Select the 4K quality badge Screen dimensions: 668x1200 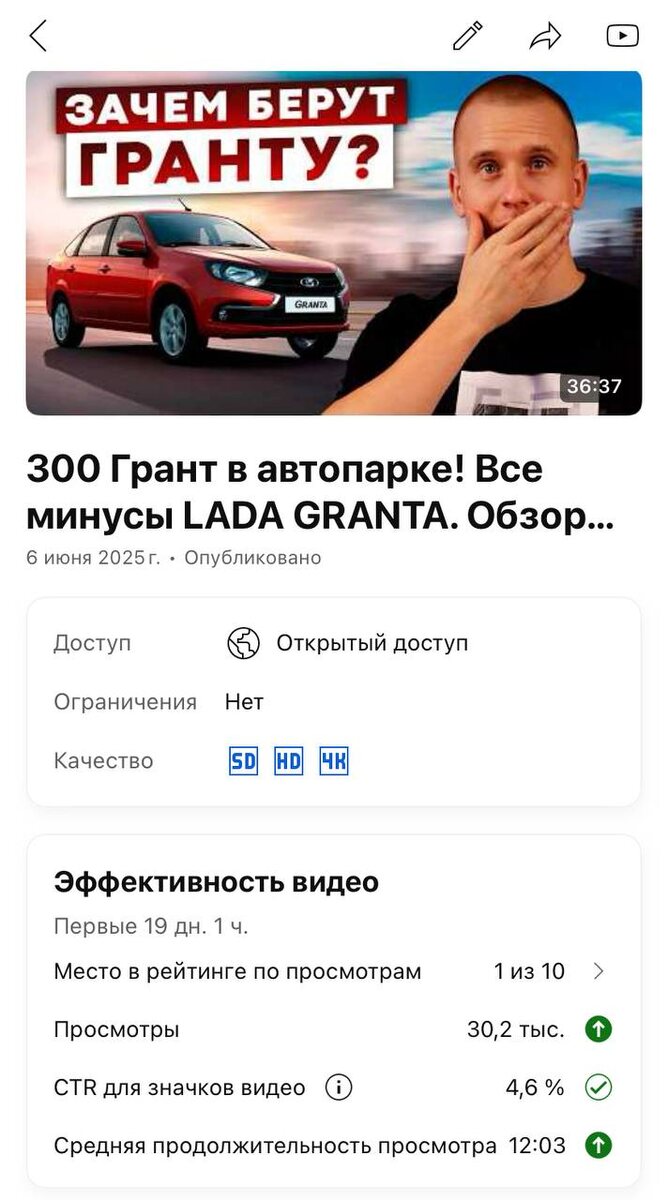(x=333, y=761)
